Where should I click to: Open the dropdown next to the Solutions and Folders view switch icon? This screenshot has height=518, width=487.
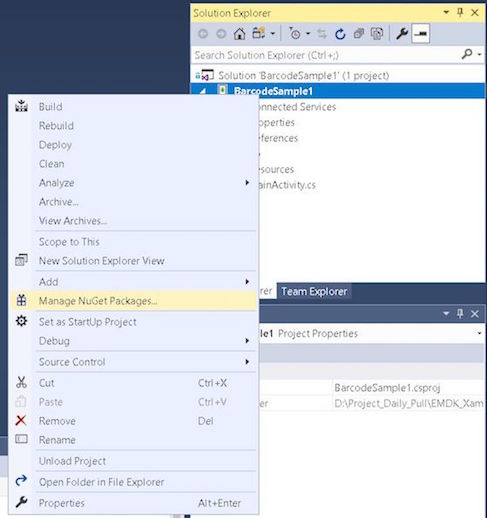(x=273, y=34)
